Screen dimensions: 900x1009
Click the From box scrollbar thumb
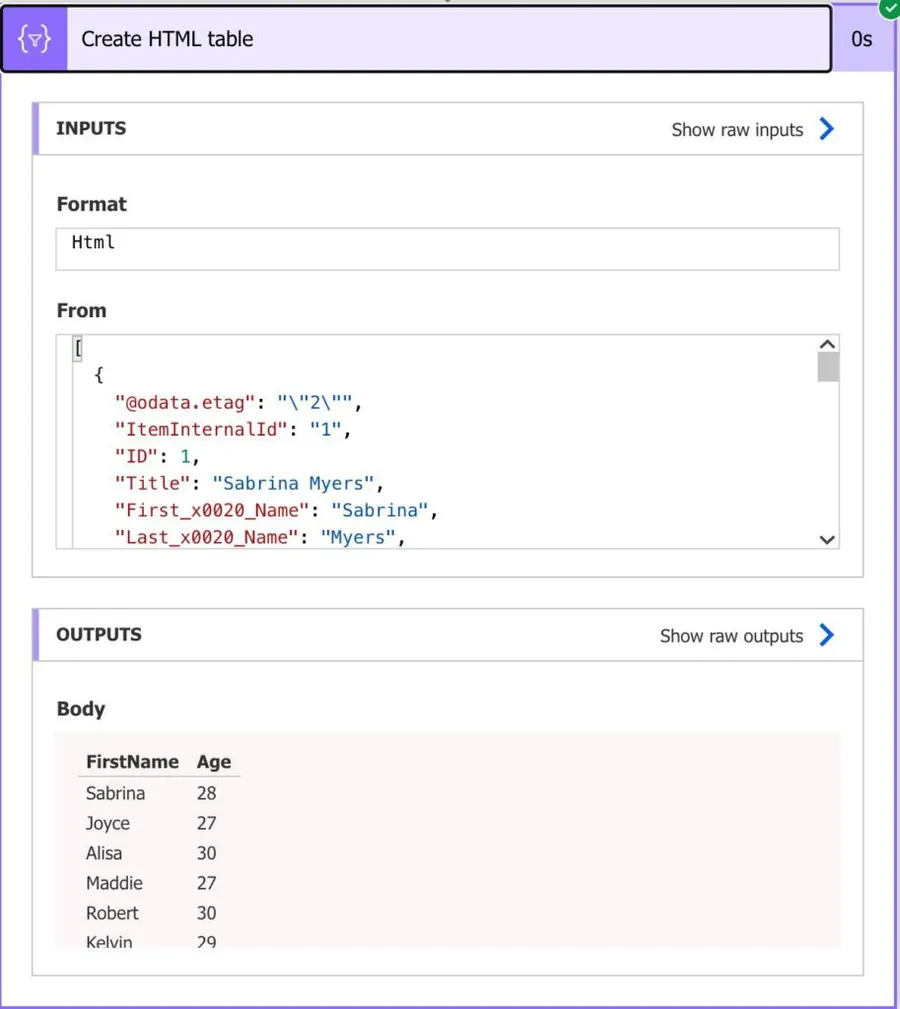[827, 368]
